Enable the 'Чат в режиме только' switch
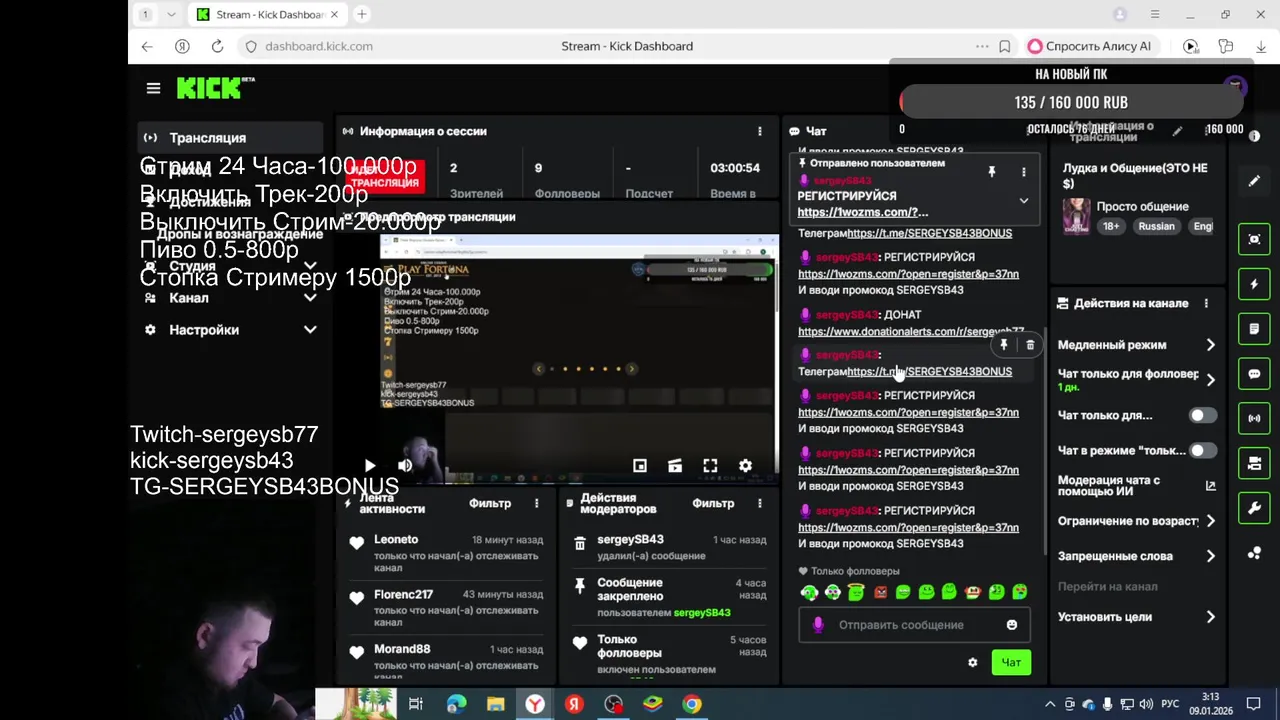Image resolution: width=1280 pixels, height=720 pixels. pos(1203,451)
